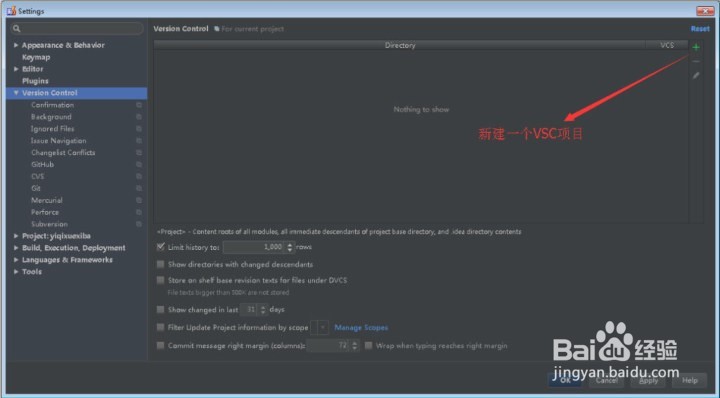Click the OK button

pyautogui.click(x=566, y=380)
